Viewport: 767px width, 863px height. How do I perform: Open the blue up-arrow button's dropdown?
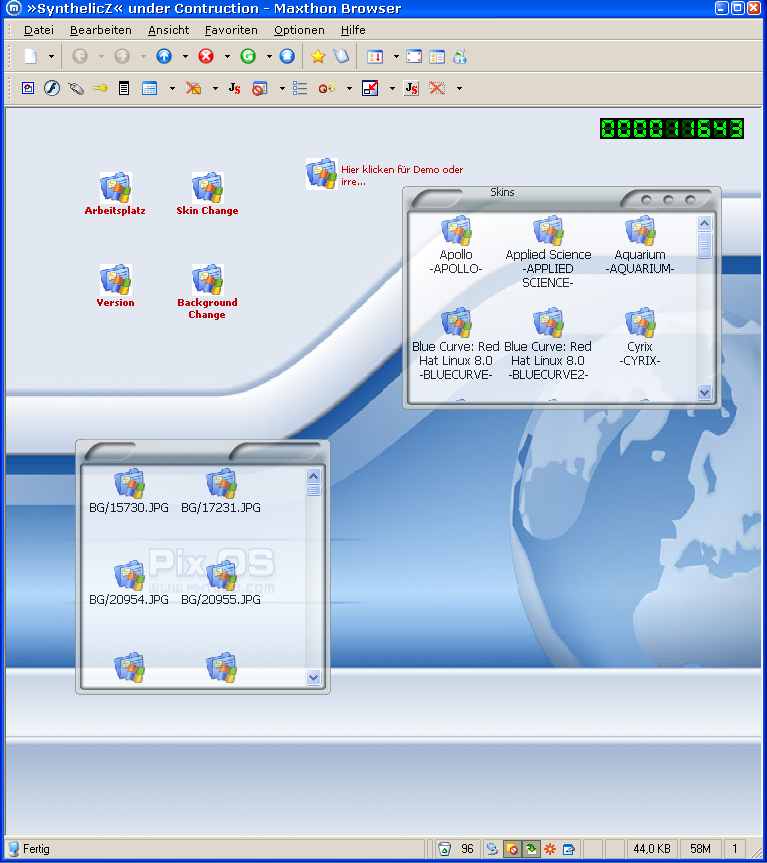[185, 56]
